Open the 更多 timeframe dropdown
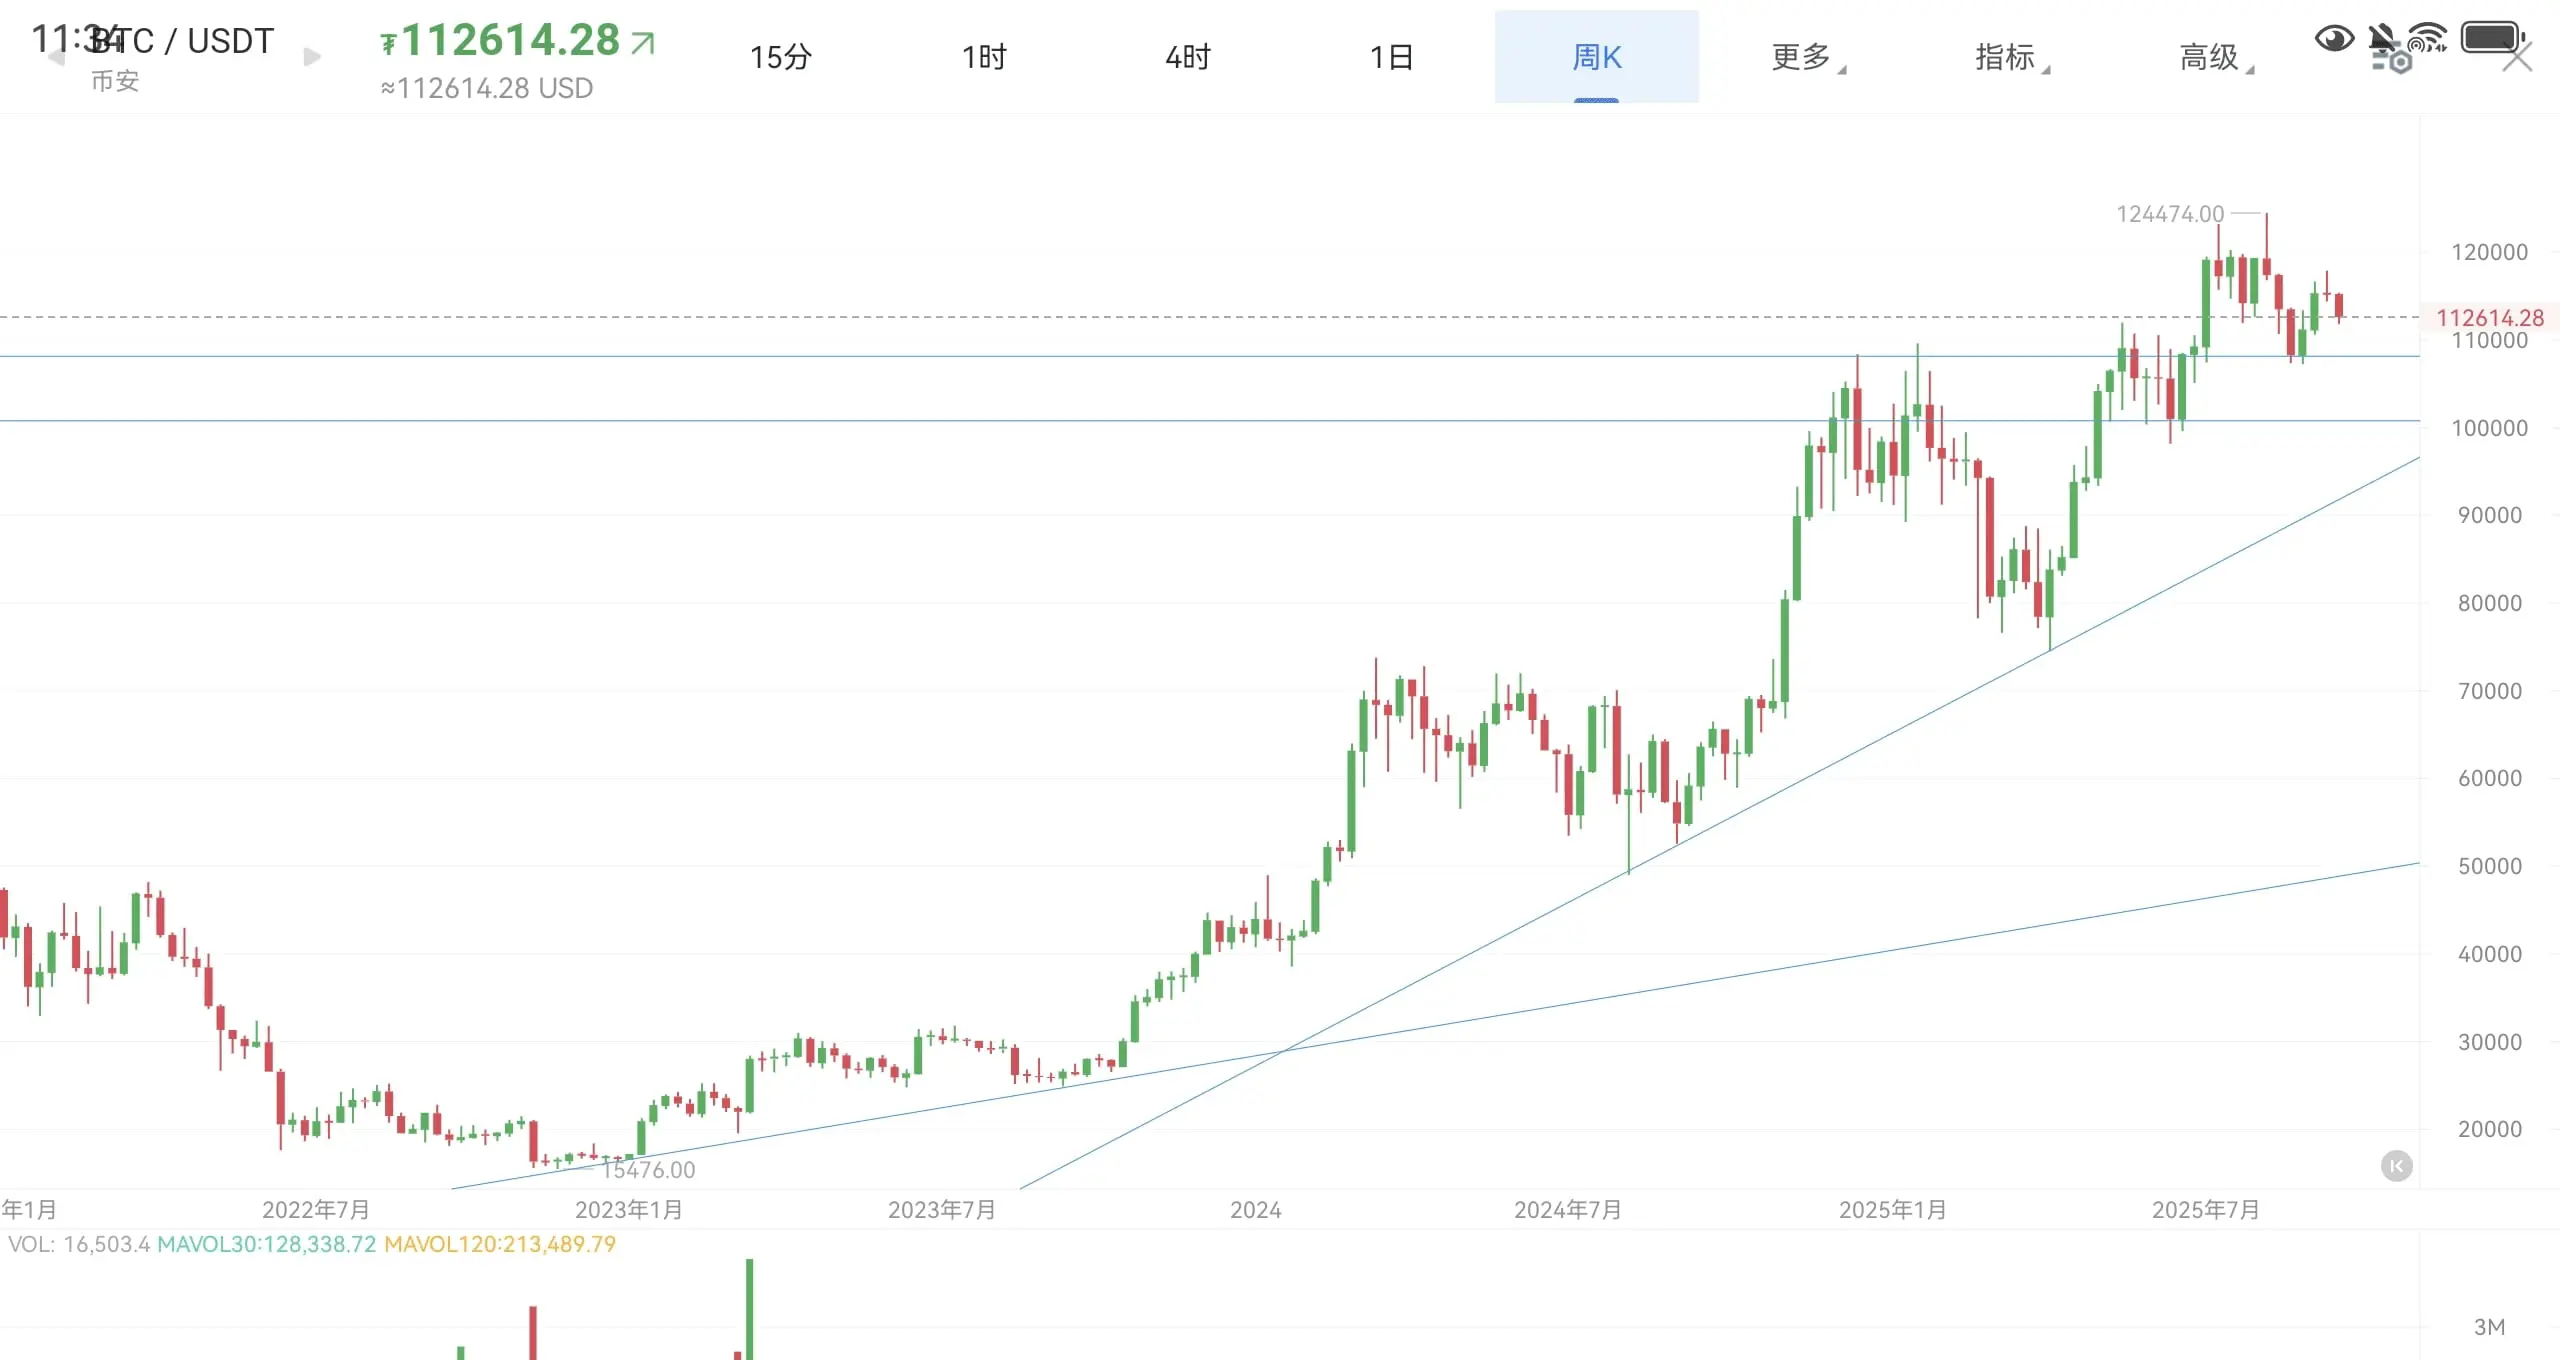 click(x=1808, y=57)
